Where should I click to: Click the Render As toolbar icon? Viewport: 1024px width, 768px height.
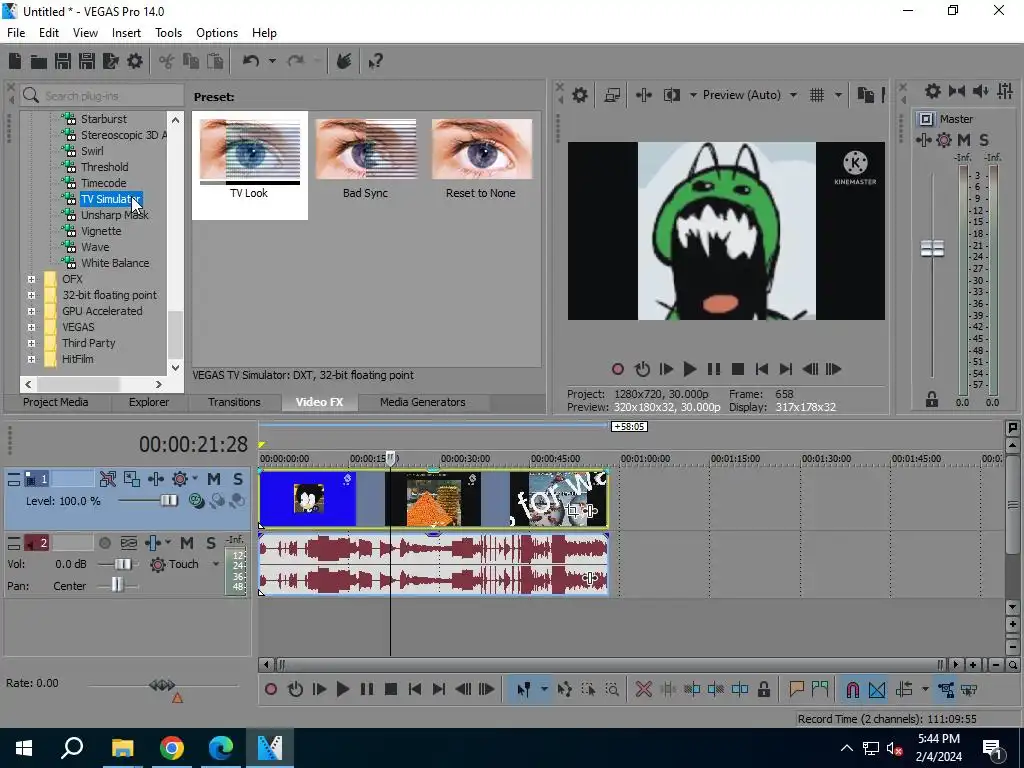point(111,61)
